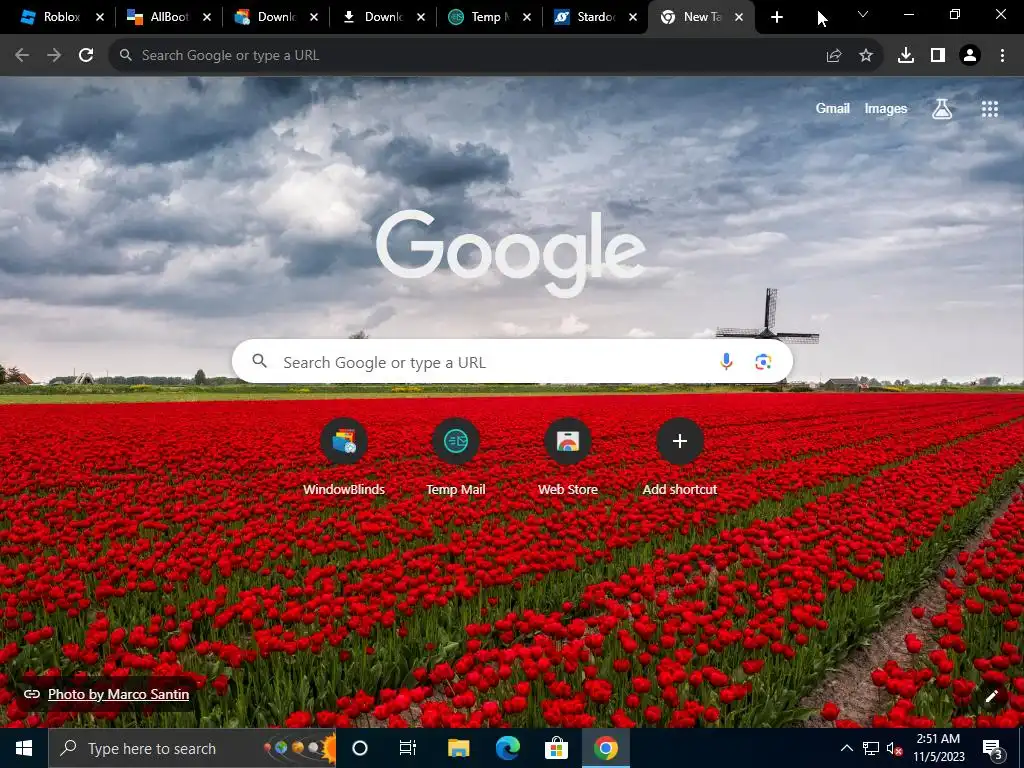Open Google Images link
Viewport: 1024px width, 768px height.
(886, 108)
